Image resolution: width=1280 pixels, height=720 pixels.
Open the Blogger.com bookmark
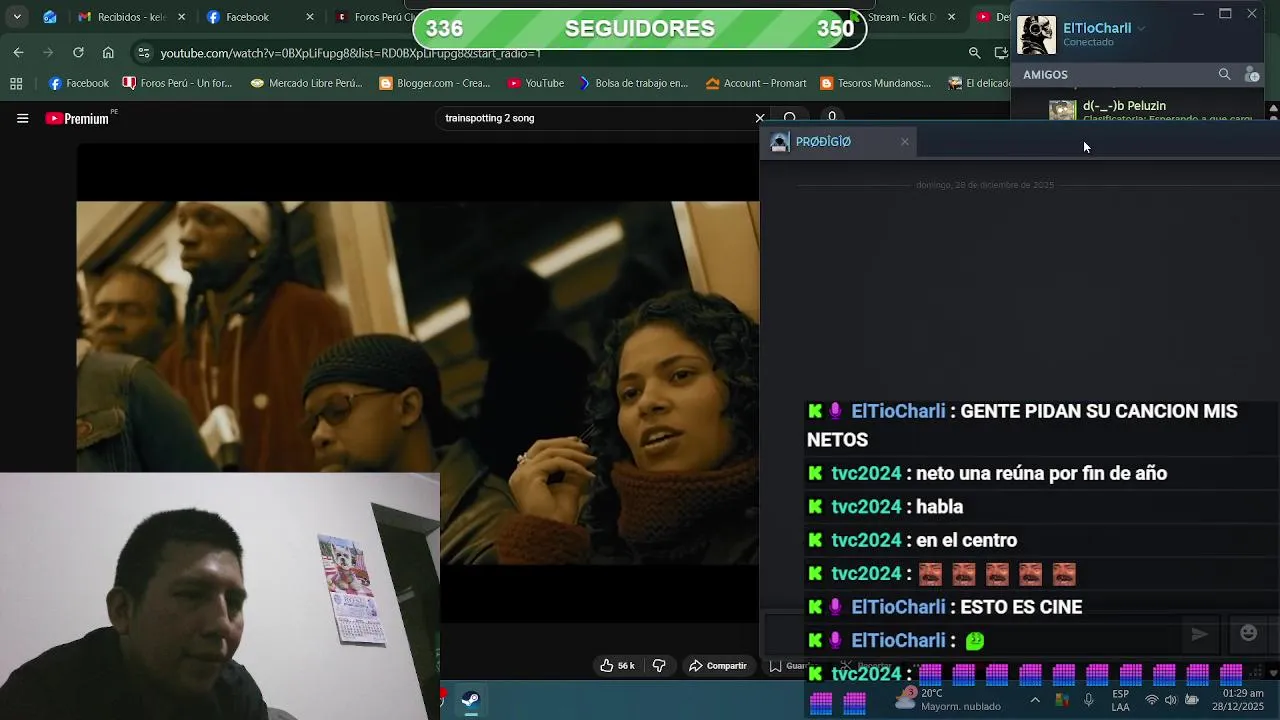tap(434, 83)
